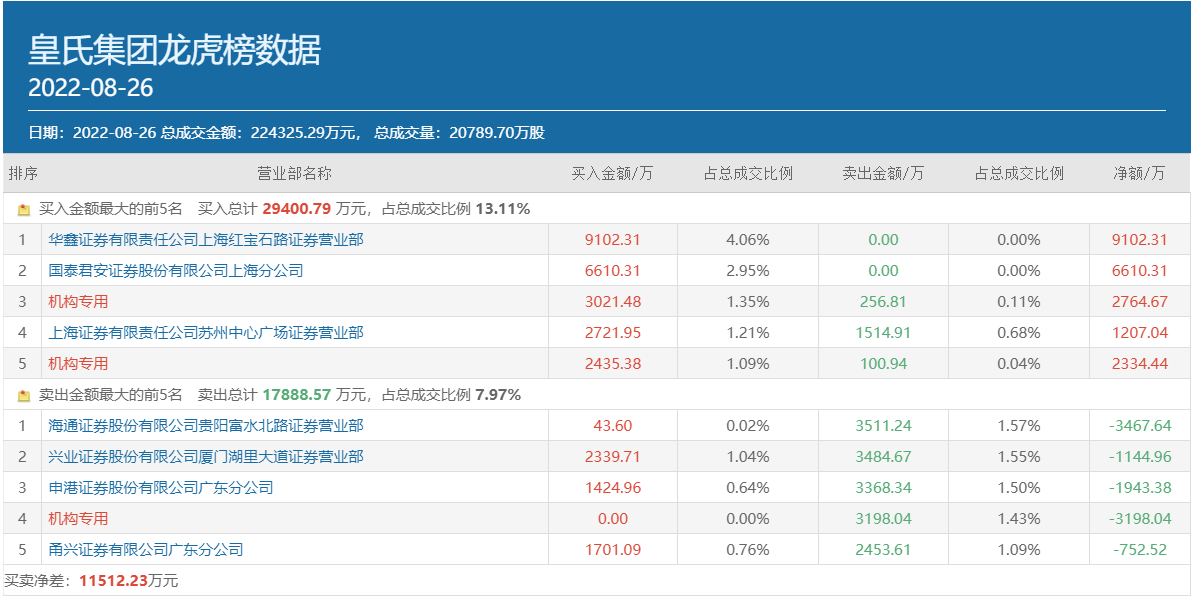Click the 买入总计 value 29400.79
Image resolution: width=1193 pixels, height=597 pixels.
point(297,210)
